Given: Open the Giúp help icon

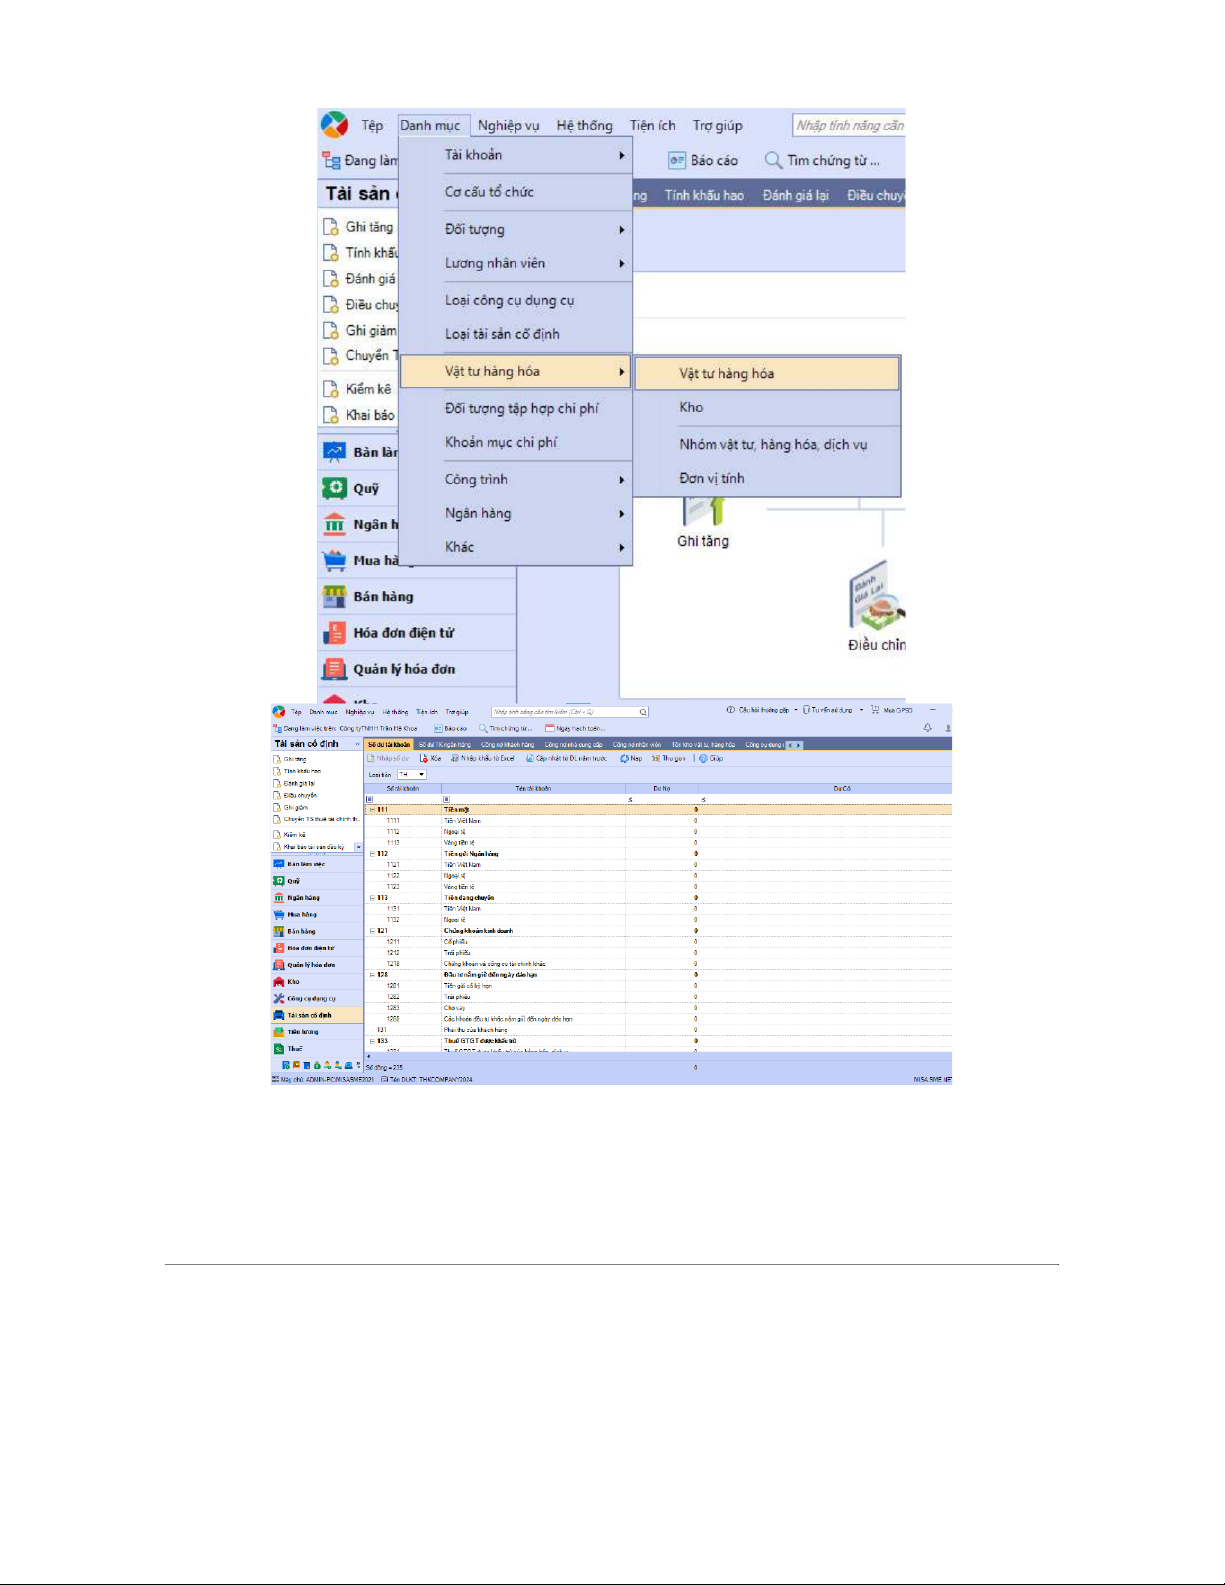Looking at the screenshot, I should click(x=703, y=759).
